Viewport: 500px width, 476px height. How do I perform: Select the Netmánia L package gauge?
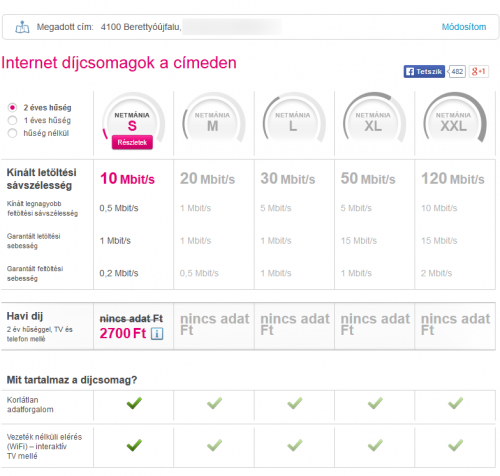pyautogui.click(x=293, y=122)
